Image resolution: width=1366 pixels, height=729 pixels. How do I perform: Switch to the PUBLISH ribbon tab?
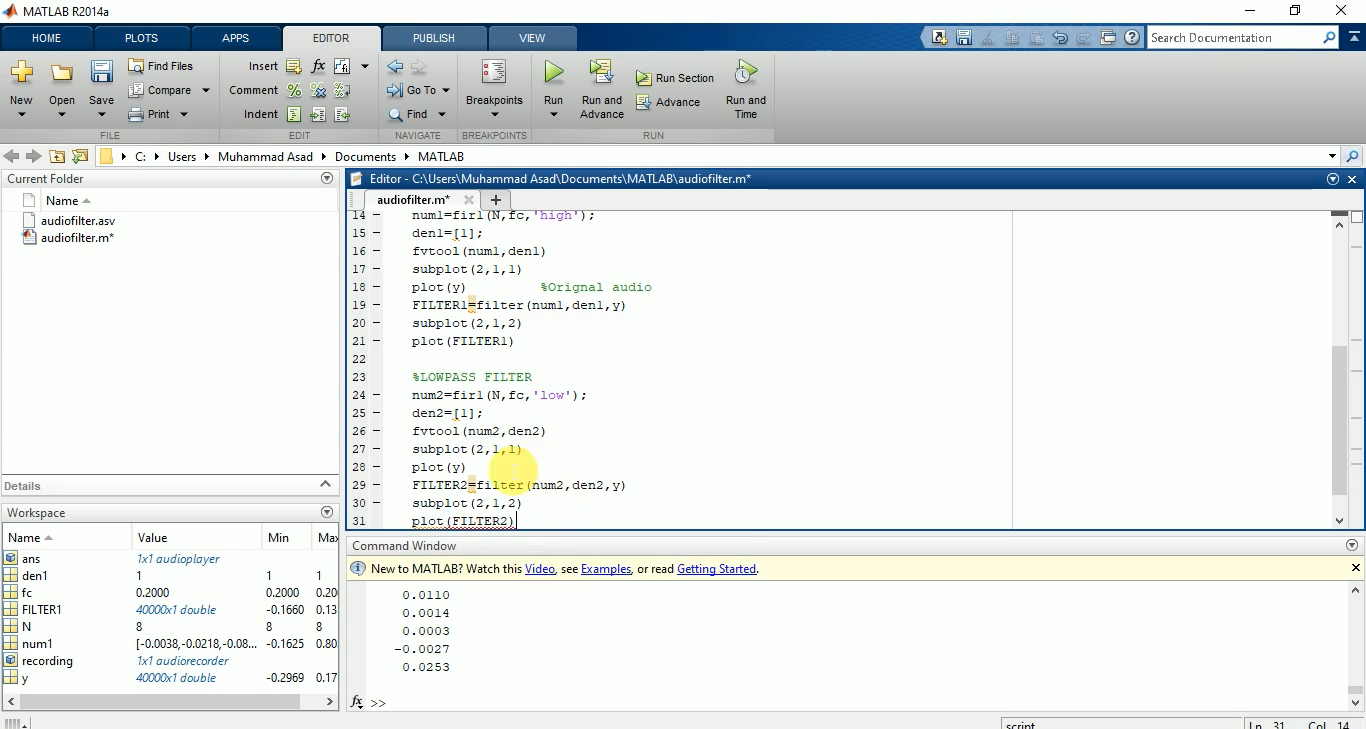pyautogui.click(x=434, y=38)
